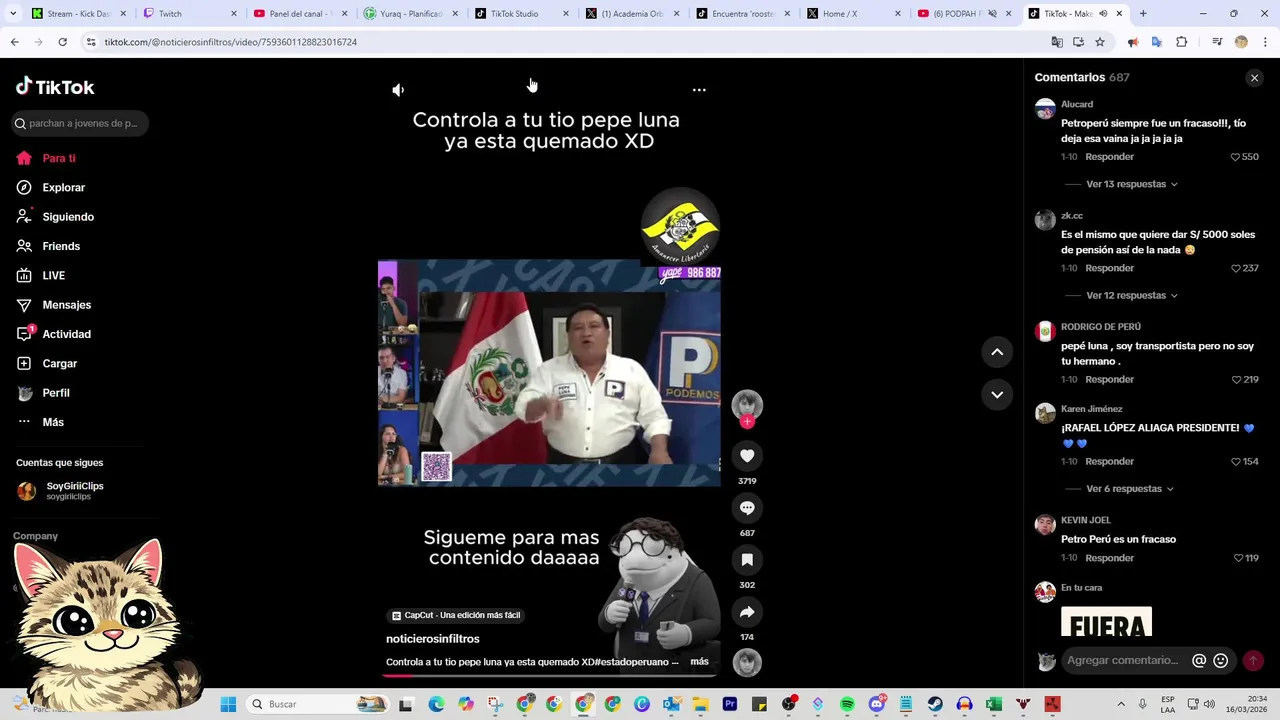
Task: Post comment with the red arrow button
Action: coord(1252,660)
